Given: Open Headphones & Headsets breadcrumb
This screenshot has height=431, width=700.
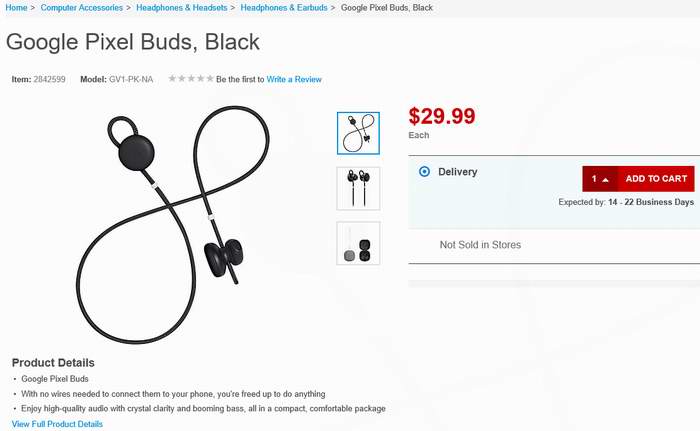Looking at the screenshot, I should 182,8.
